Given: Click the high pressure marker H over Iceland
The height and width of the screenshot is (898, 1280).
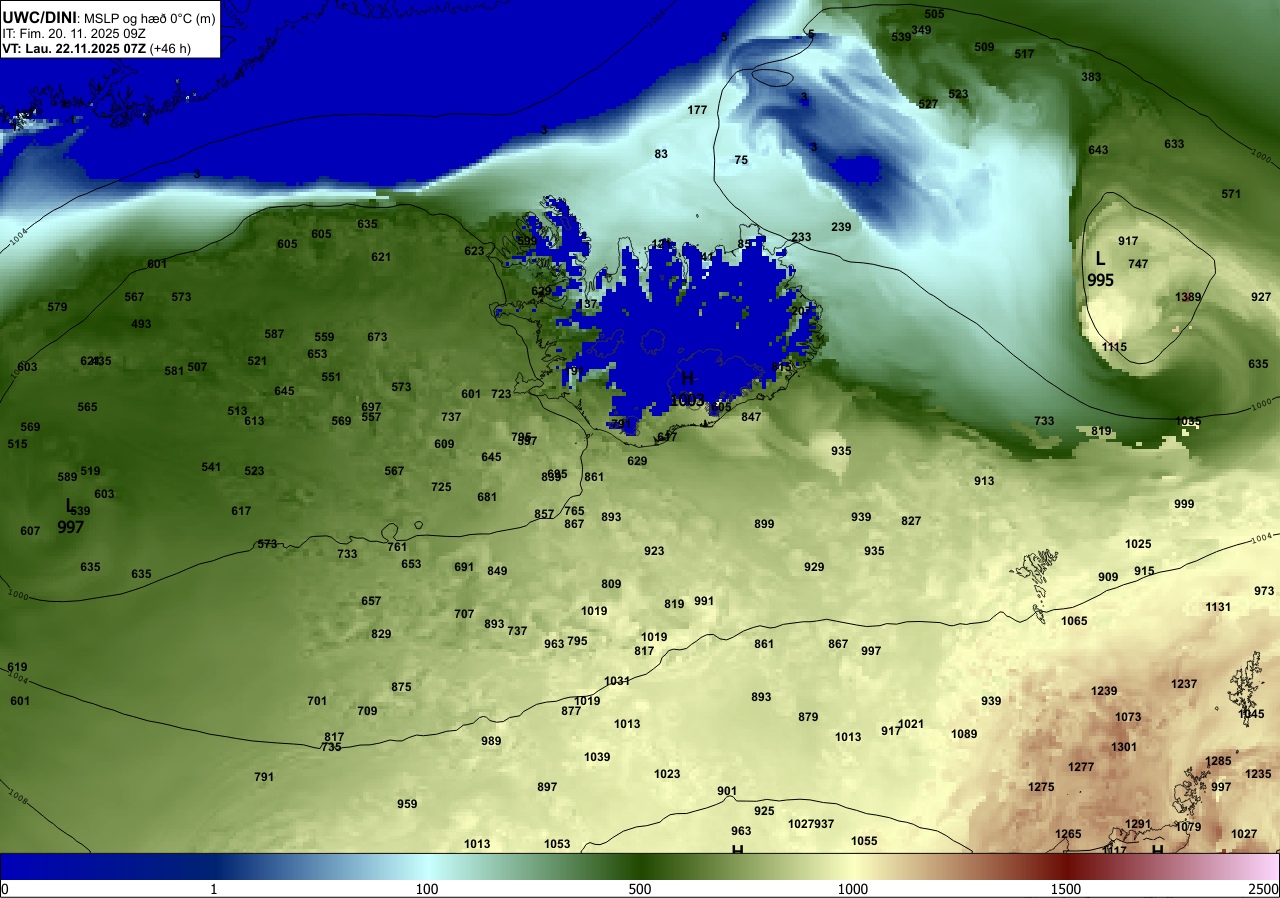Looking at the screenshot, I should click(688, 378).
